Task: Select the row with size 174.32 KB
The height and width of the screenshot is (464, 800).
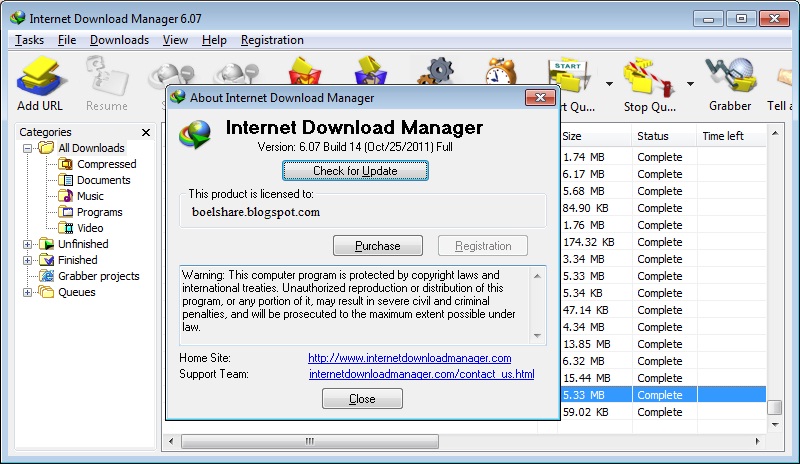Action: click(663, 242)
